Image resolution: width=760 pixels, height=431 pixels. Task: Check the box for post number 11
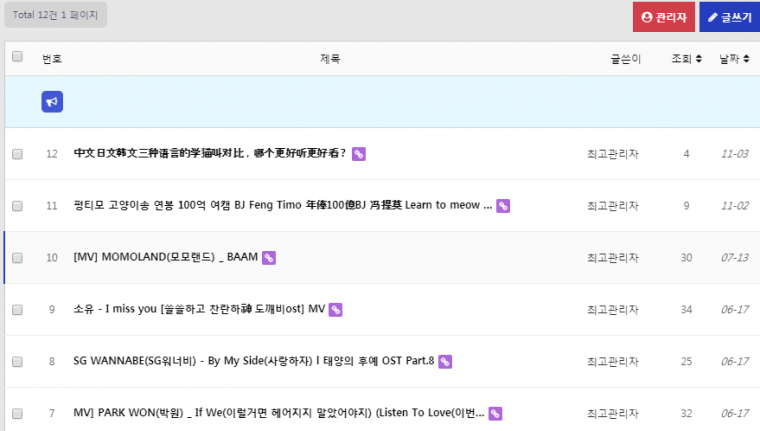[17, 206]
